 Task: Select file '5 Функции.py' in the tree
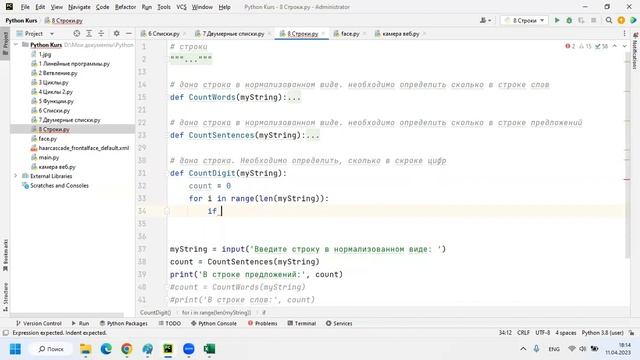pyautogui.click(x=56, y=101)
